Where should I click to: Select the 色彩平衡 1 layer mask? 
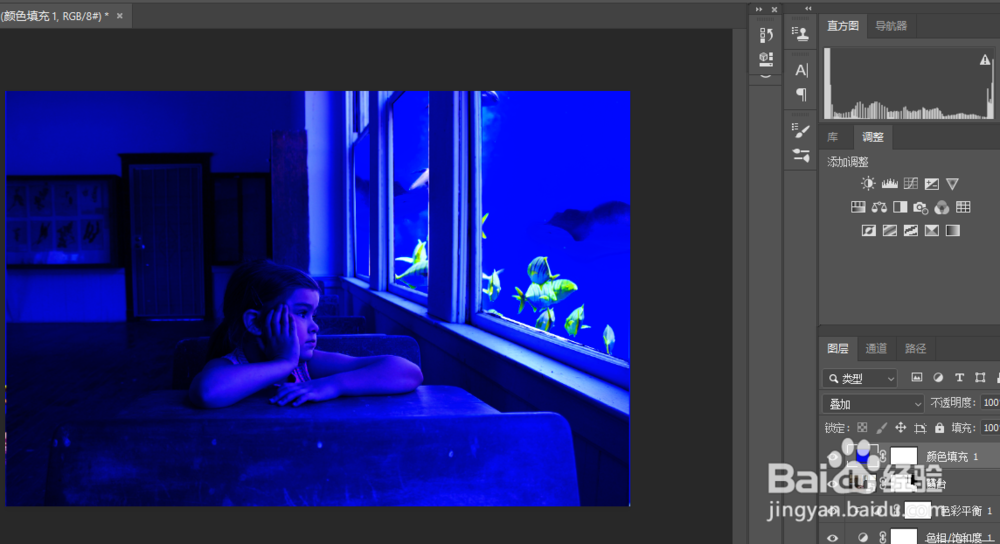(x=918, y=511)
